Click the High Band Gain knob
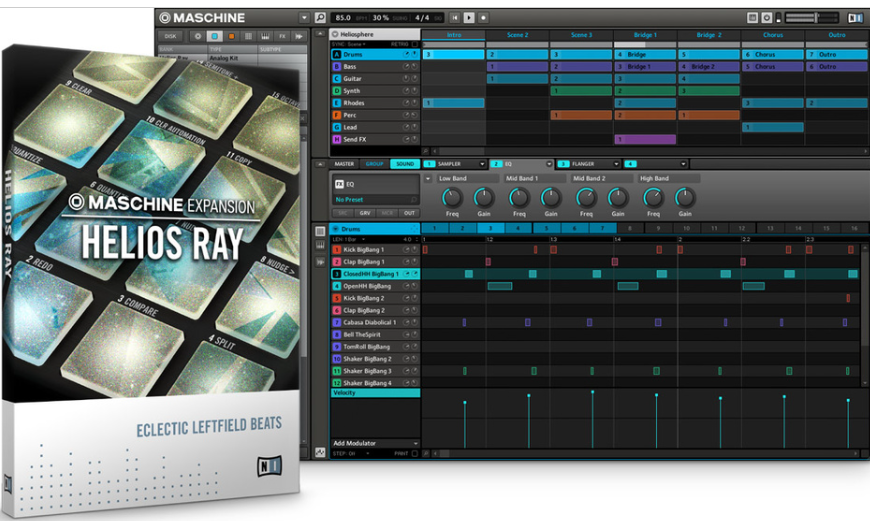The image size is (870, 521). pos(685,198)
